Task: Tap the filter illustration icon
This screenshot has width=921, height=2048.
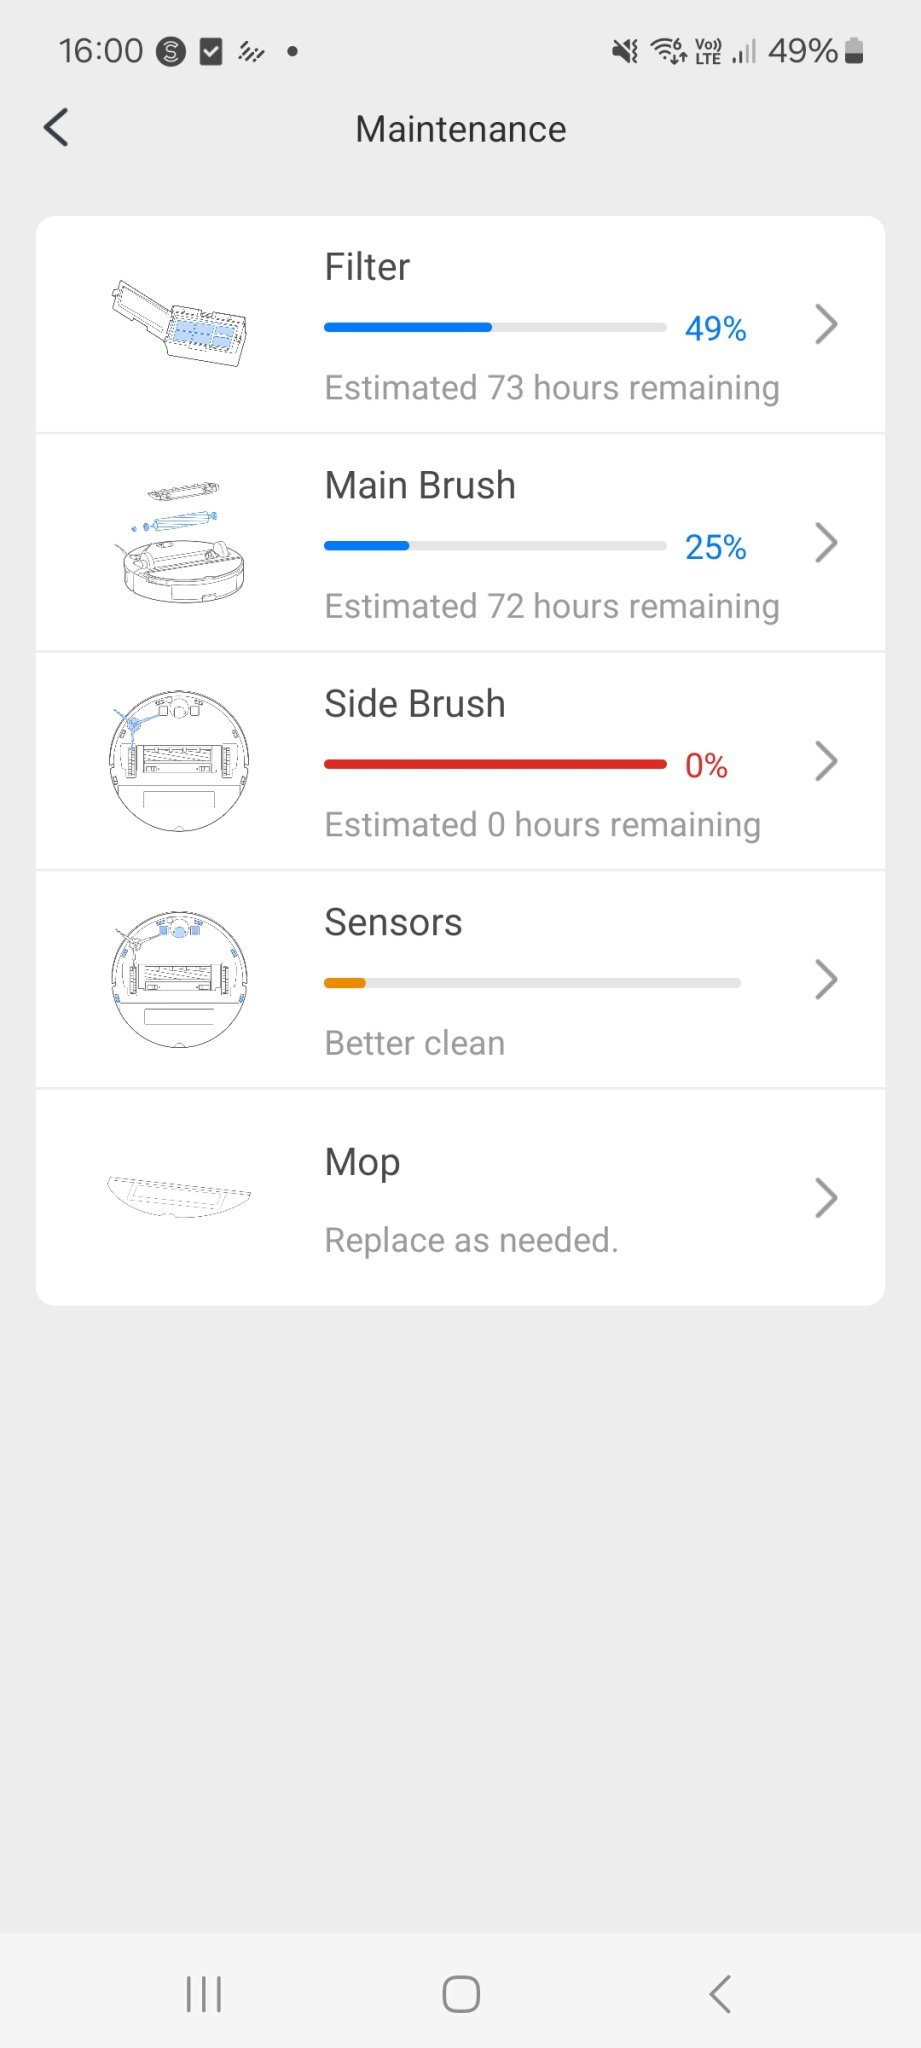Action: pos(180,323)
